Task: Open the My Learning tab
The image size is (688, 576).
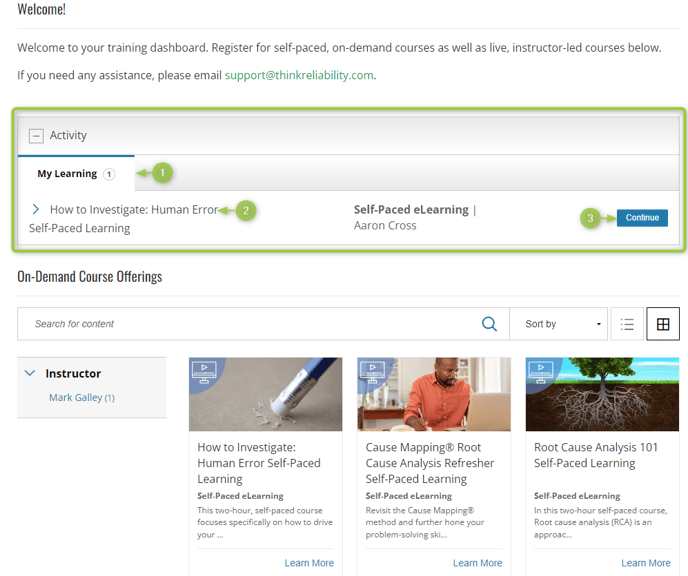Action: pos(76,174)
